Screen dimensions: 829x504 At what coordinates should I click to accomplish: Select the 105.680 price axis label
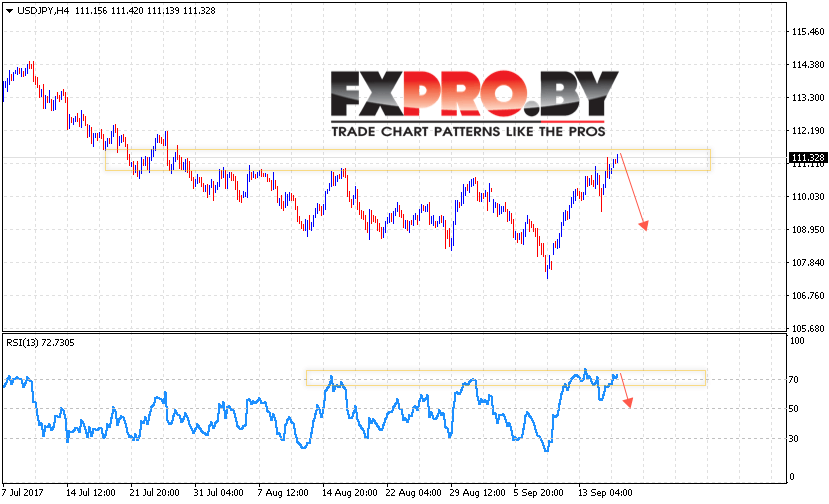(x=808, y=328)
